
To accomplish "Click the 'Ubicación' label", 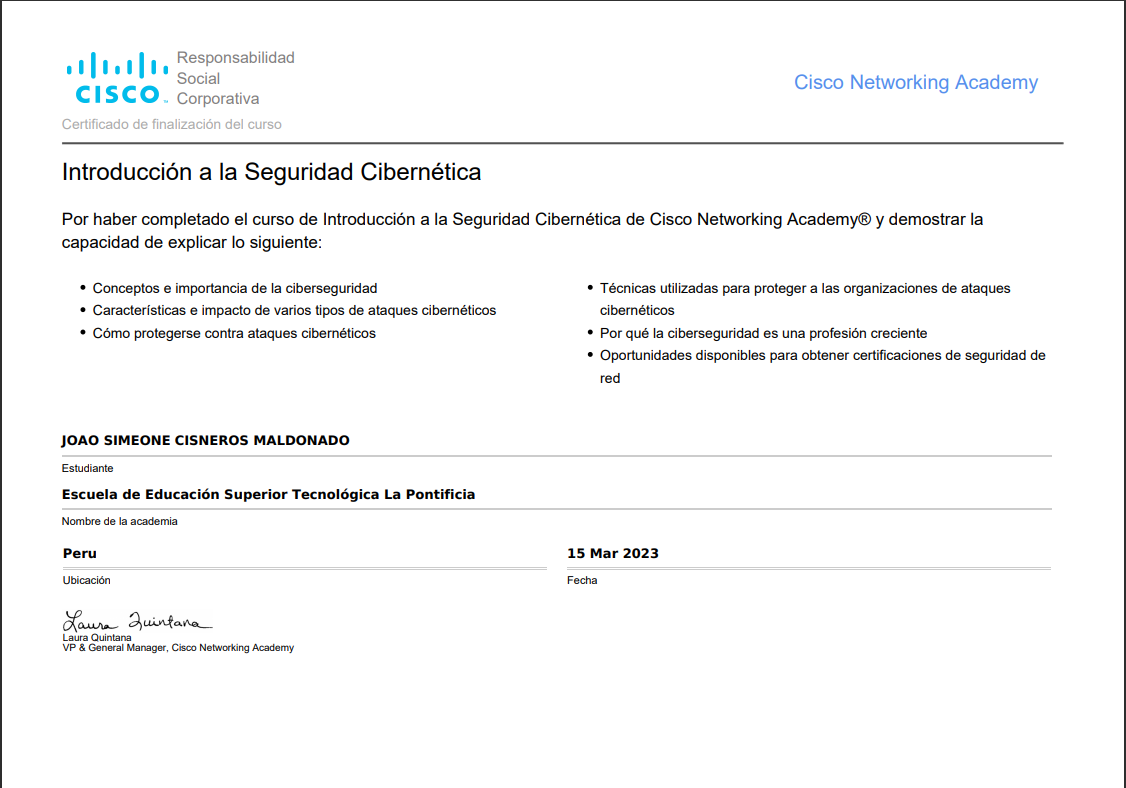I will tap(86, 580).
